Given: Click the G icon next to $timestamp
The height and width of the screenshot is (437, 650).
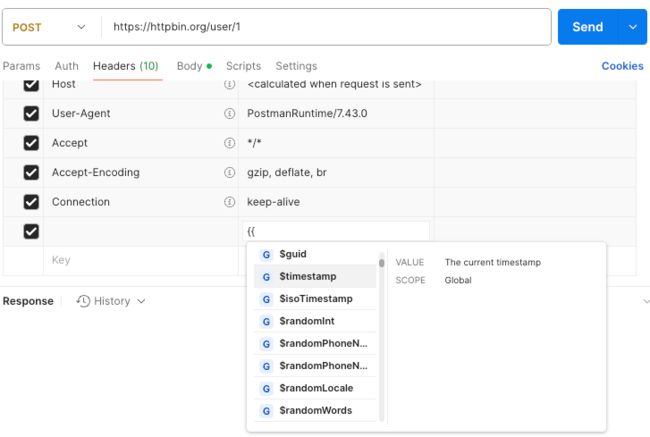Looking at the screenshot, I should click(266, 277).
